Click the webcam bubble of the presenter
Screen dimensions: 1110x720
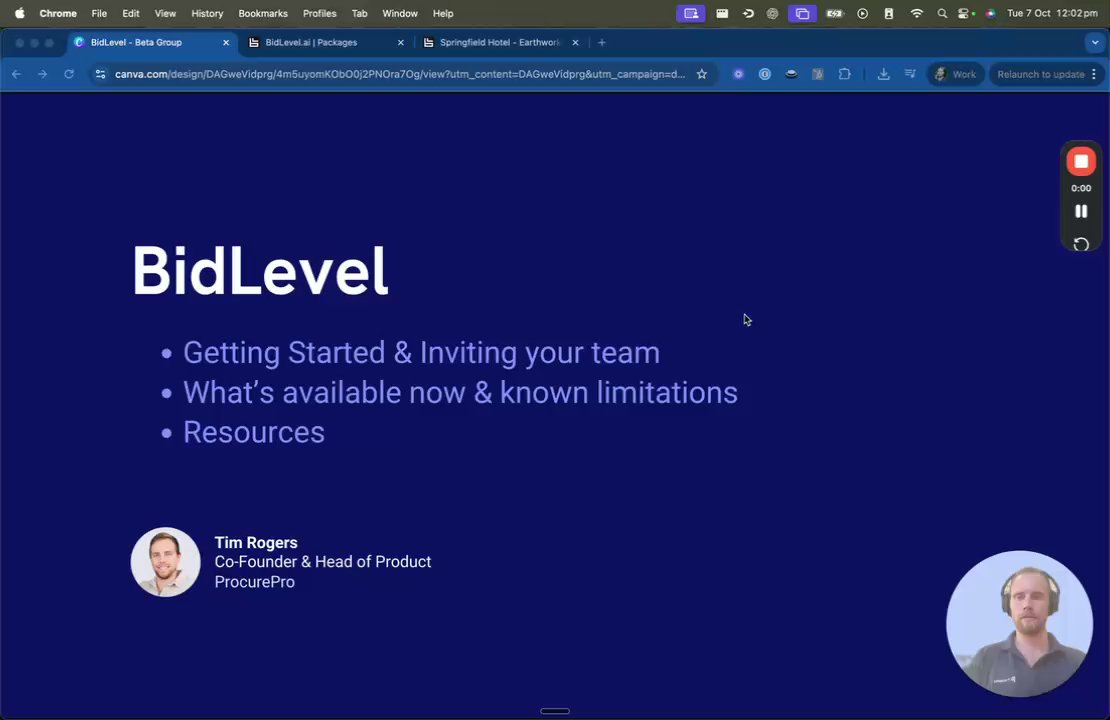tap(1019, 624)
